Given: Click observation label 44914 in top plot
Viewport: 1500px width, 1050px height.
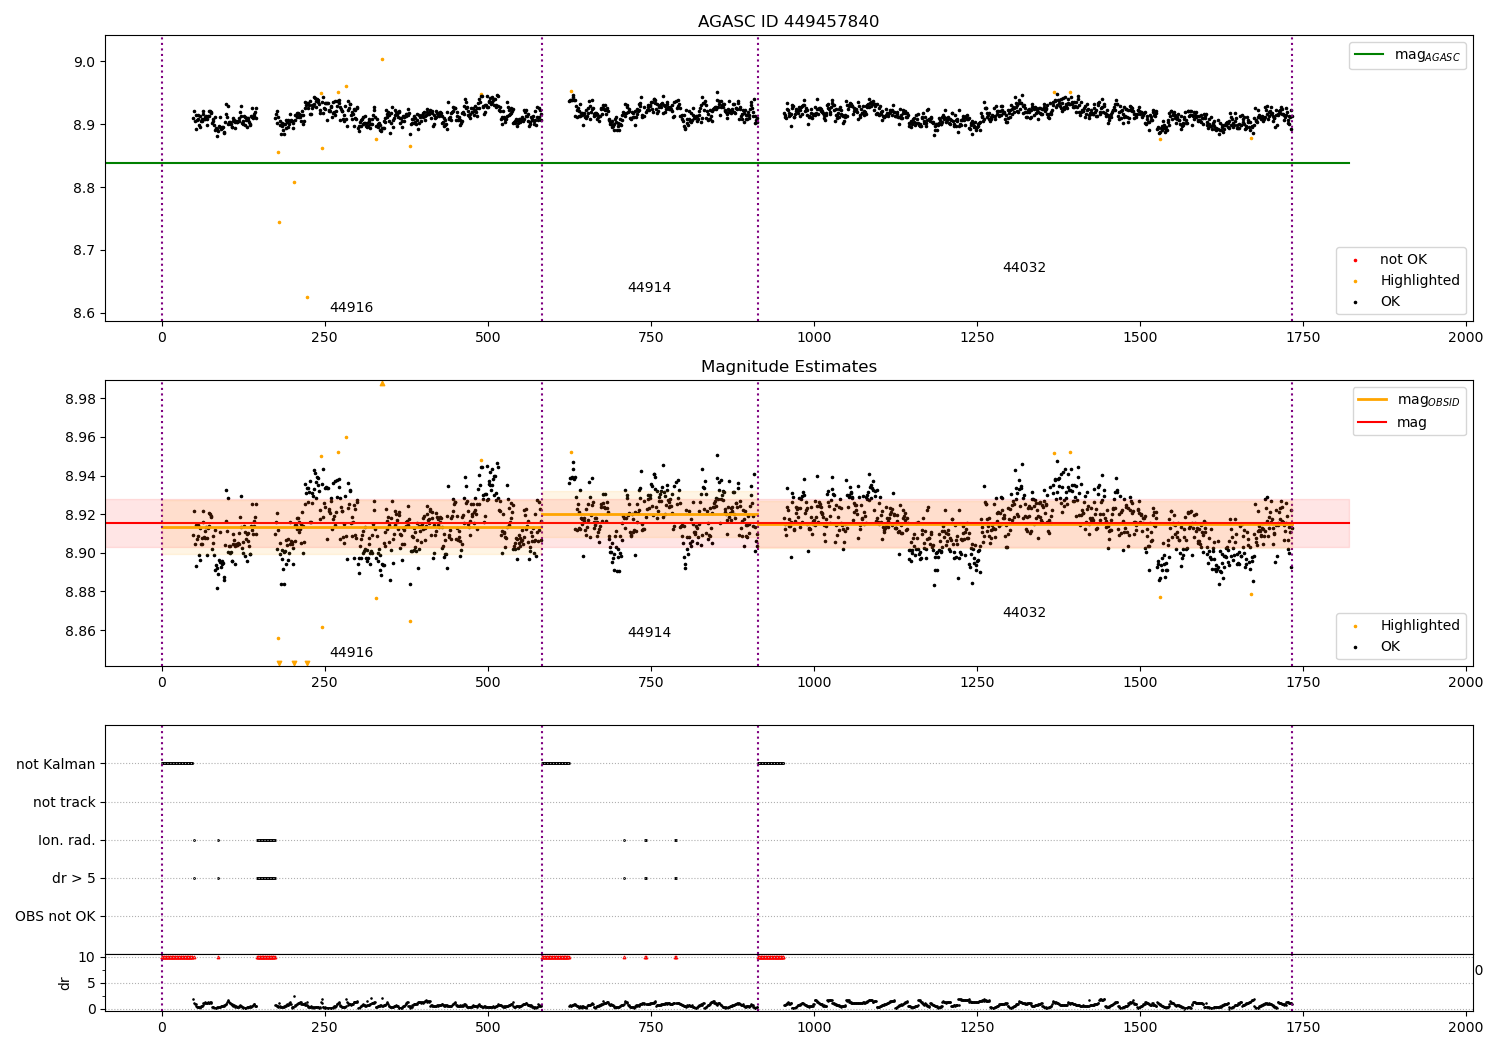Looking at the screenshot, I should [x=649, y=288].
